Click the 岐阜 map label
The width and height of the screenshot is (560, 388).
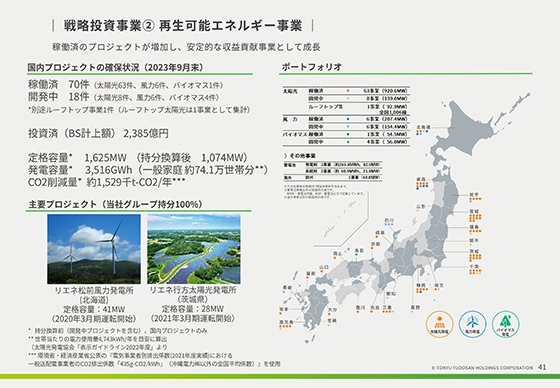tap(380, 233)
